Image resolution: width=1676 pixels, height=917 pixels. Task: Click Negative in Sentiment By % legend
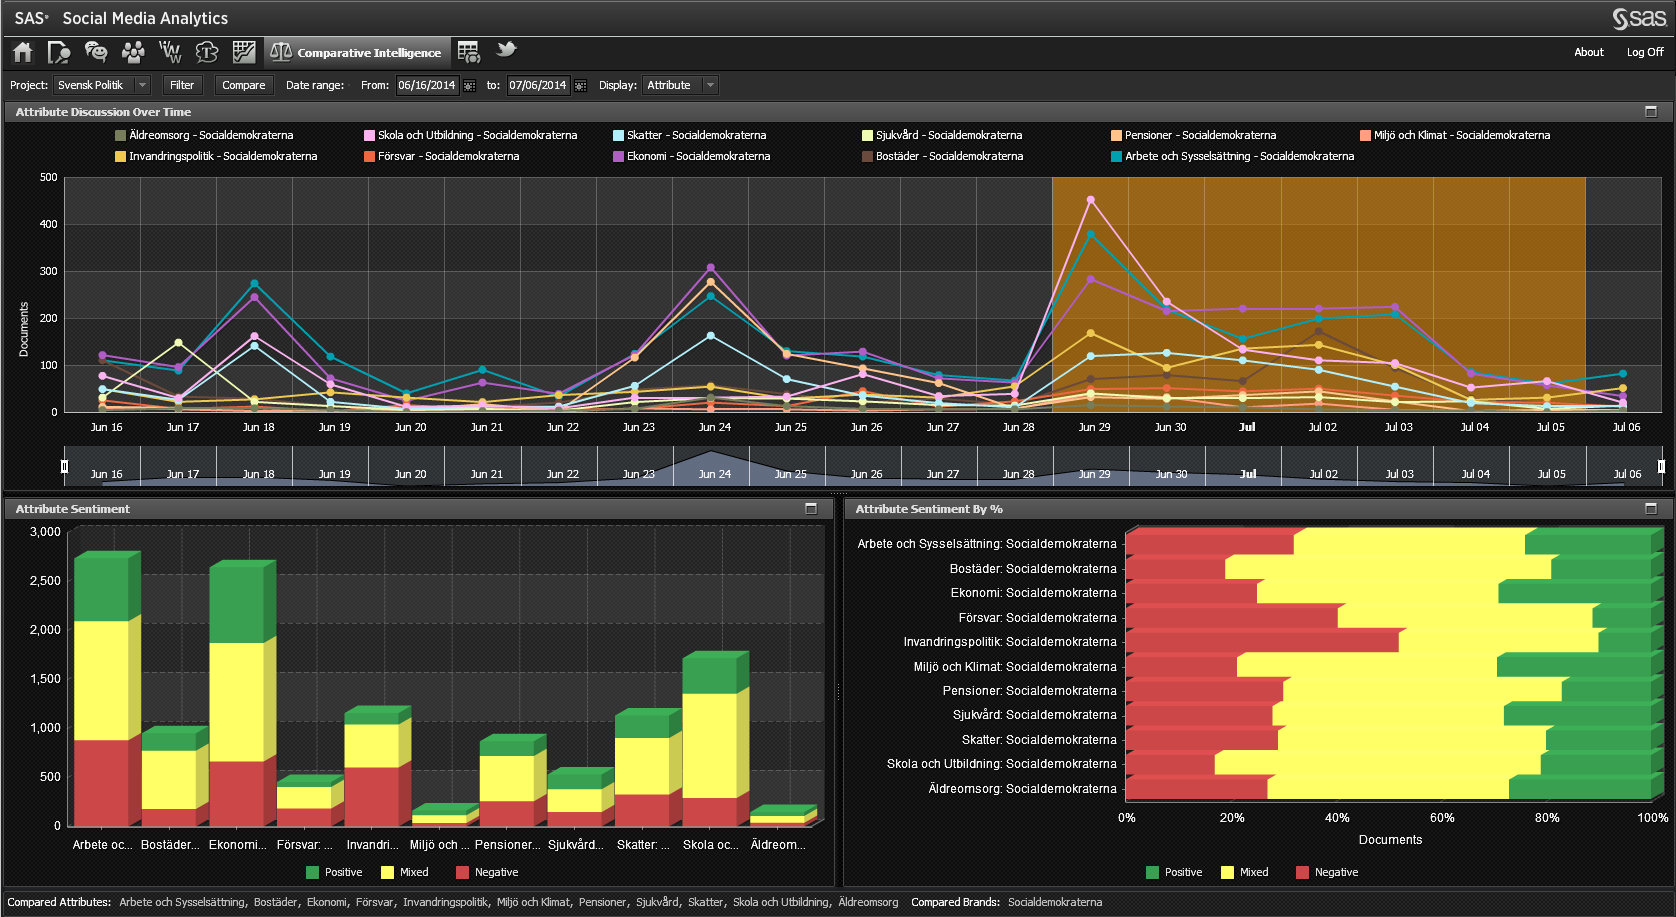pos(1327,872)
